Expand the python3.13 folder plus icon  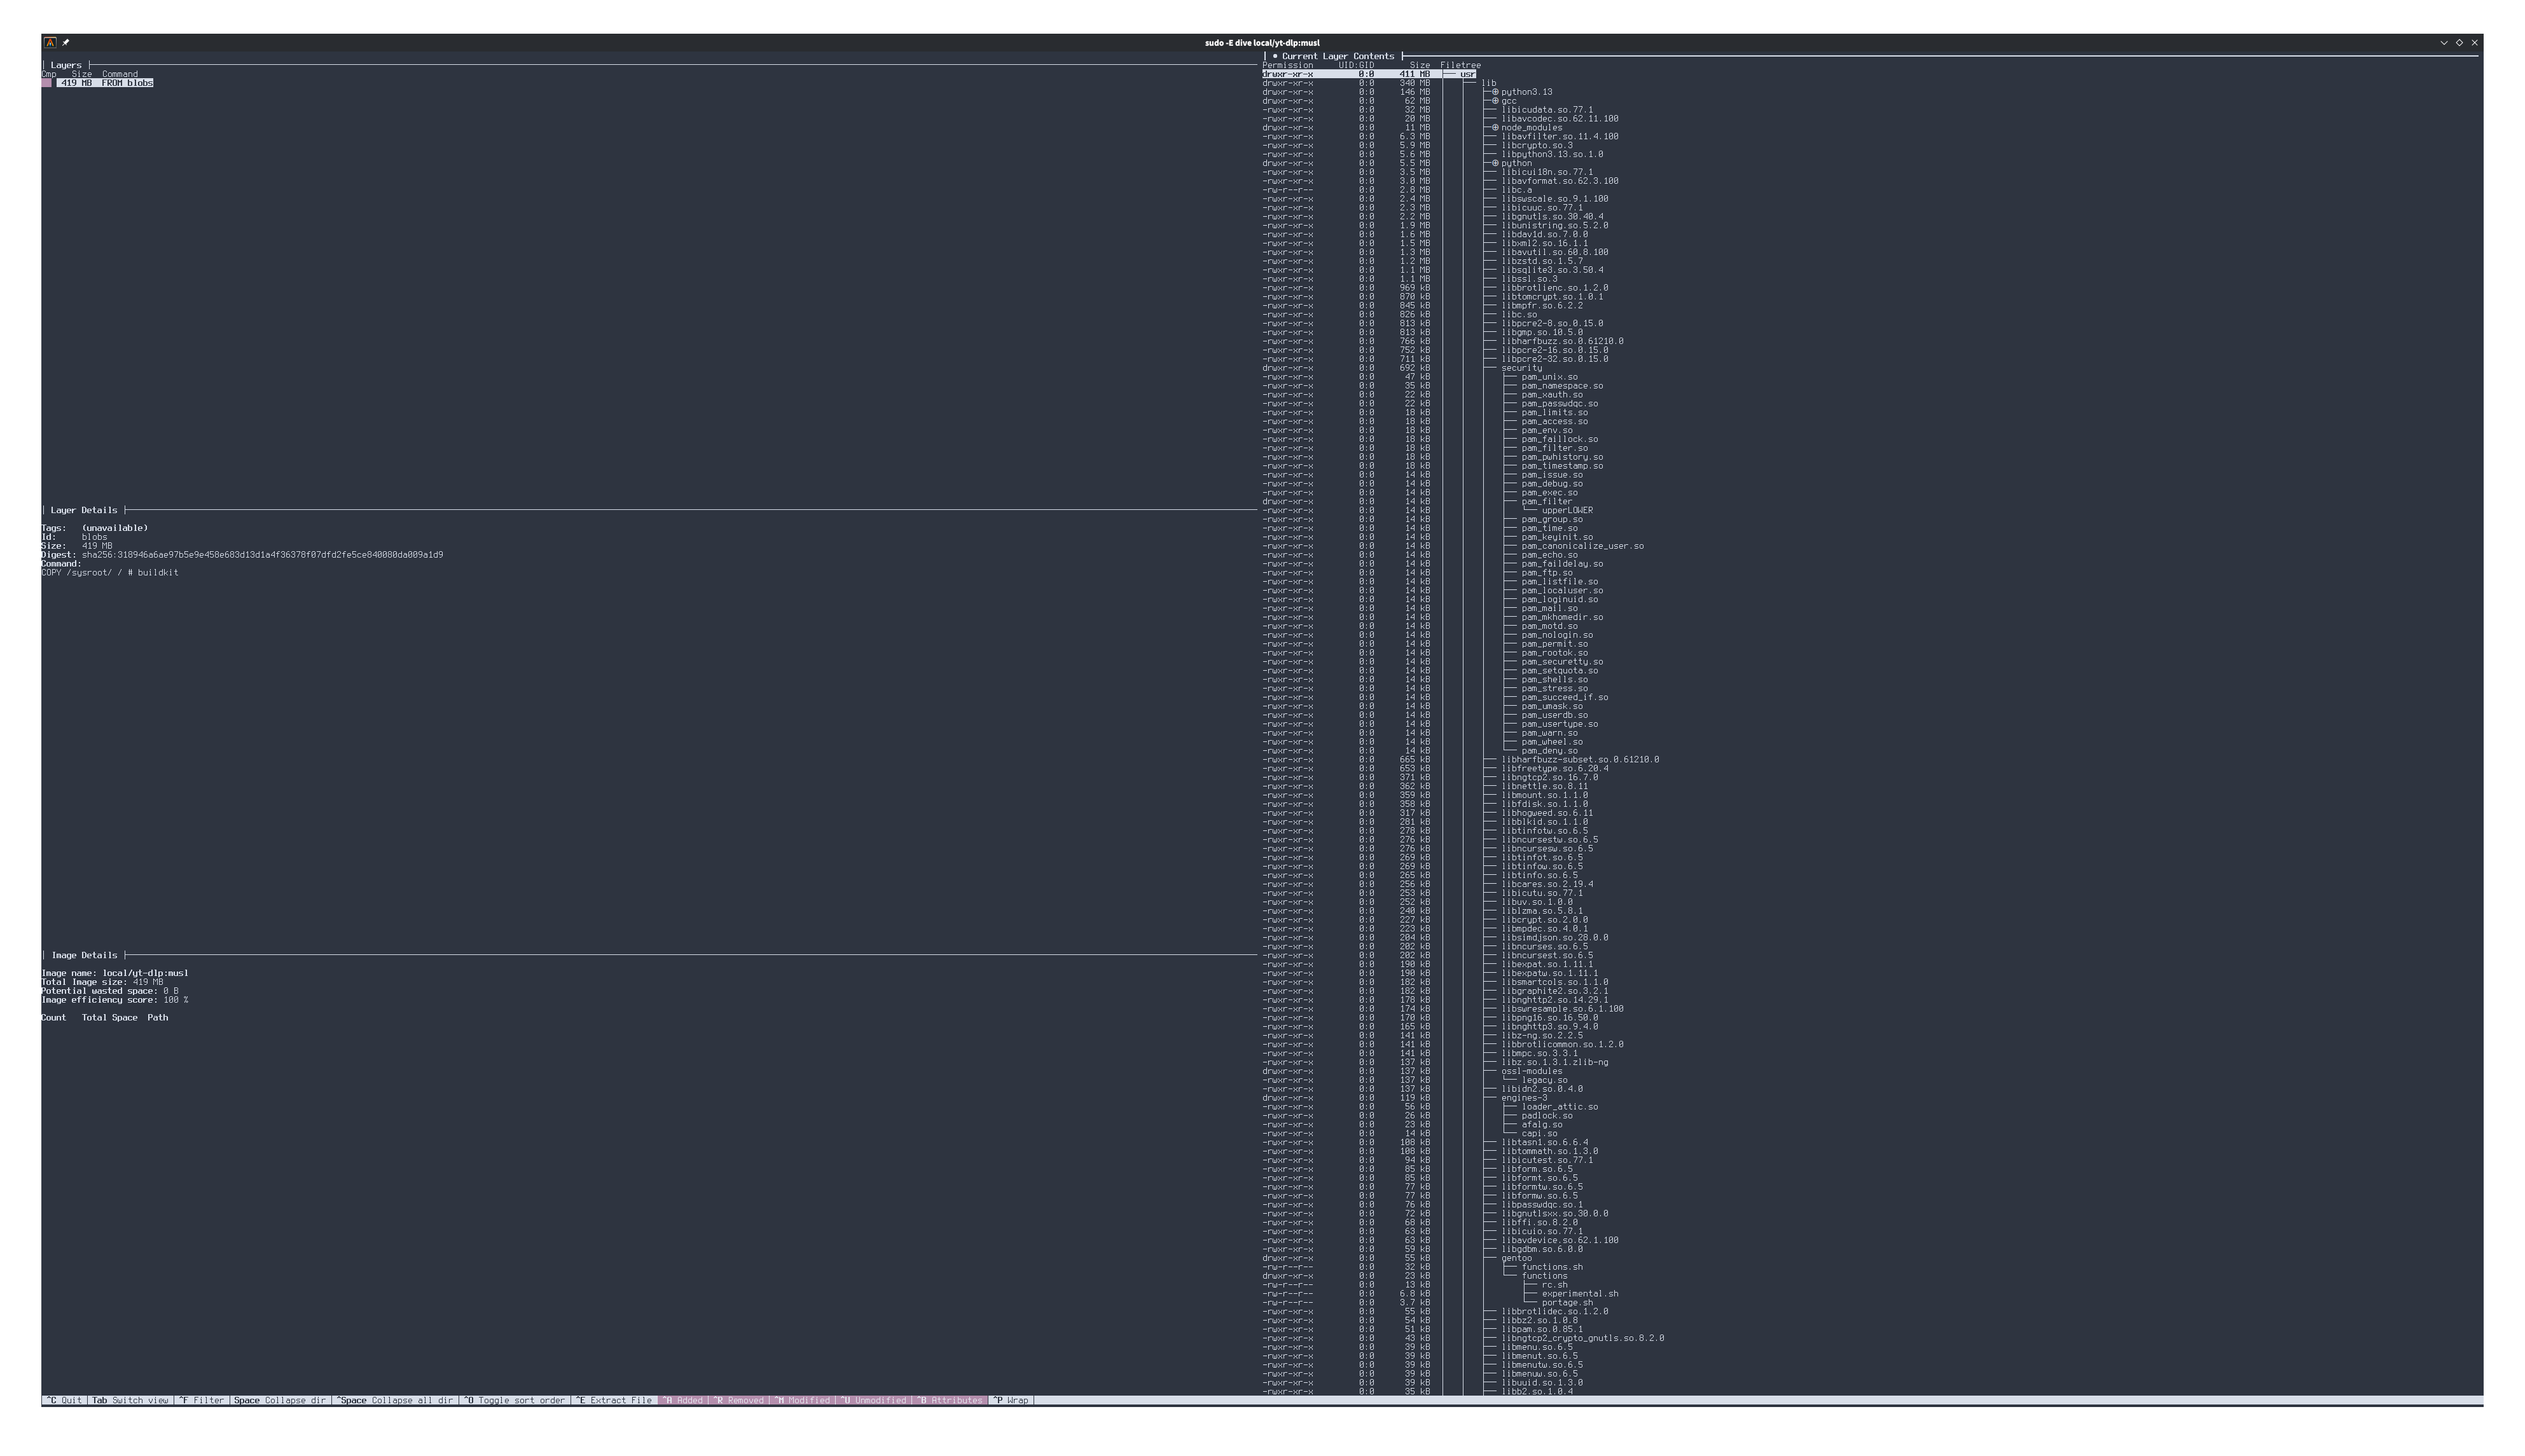[1496, 92]
